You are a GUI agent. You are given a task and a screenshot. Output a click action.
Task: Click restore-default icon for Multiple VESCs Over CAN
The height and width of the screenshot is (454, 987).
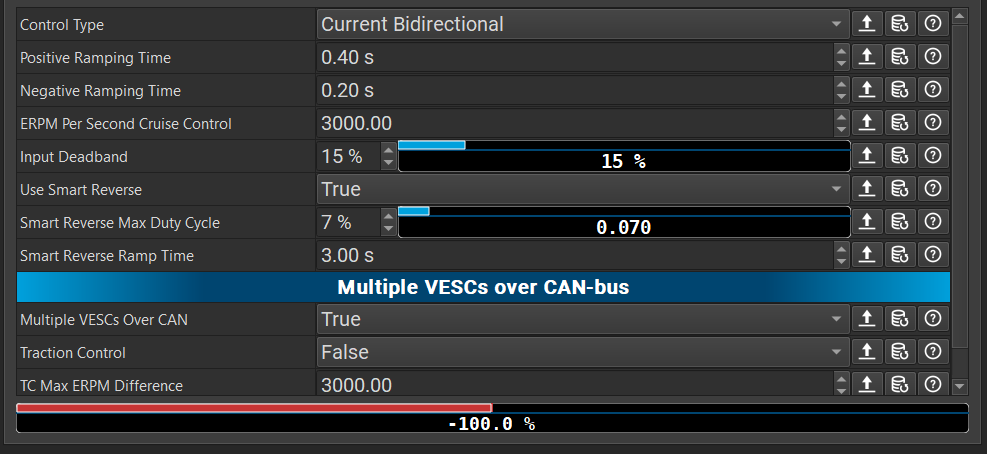pyautogui.click(x=900, y=319)
